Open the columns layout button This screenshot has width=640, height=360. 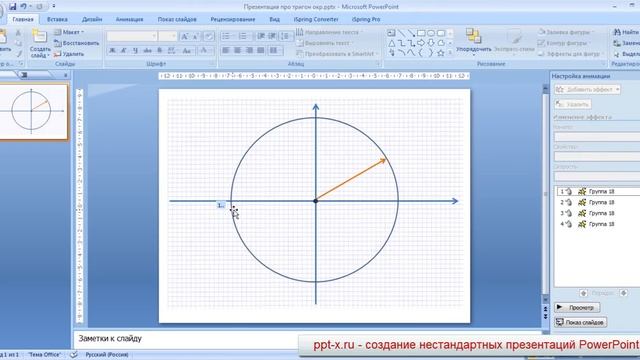tap(276, 50)
